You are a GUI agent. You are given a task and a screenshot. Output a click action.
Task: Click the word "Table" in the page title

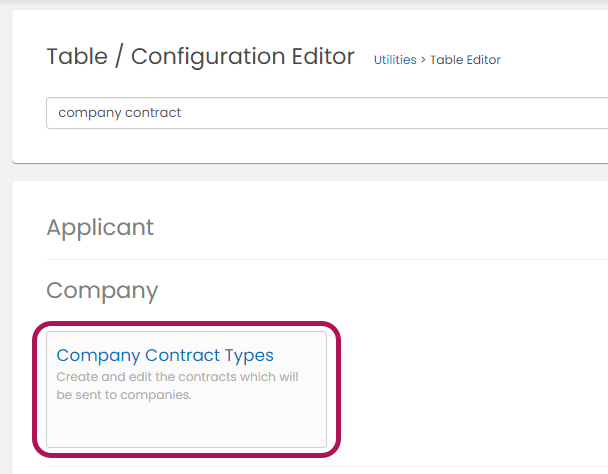76,57
